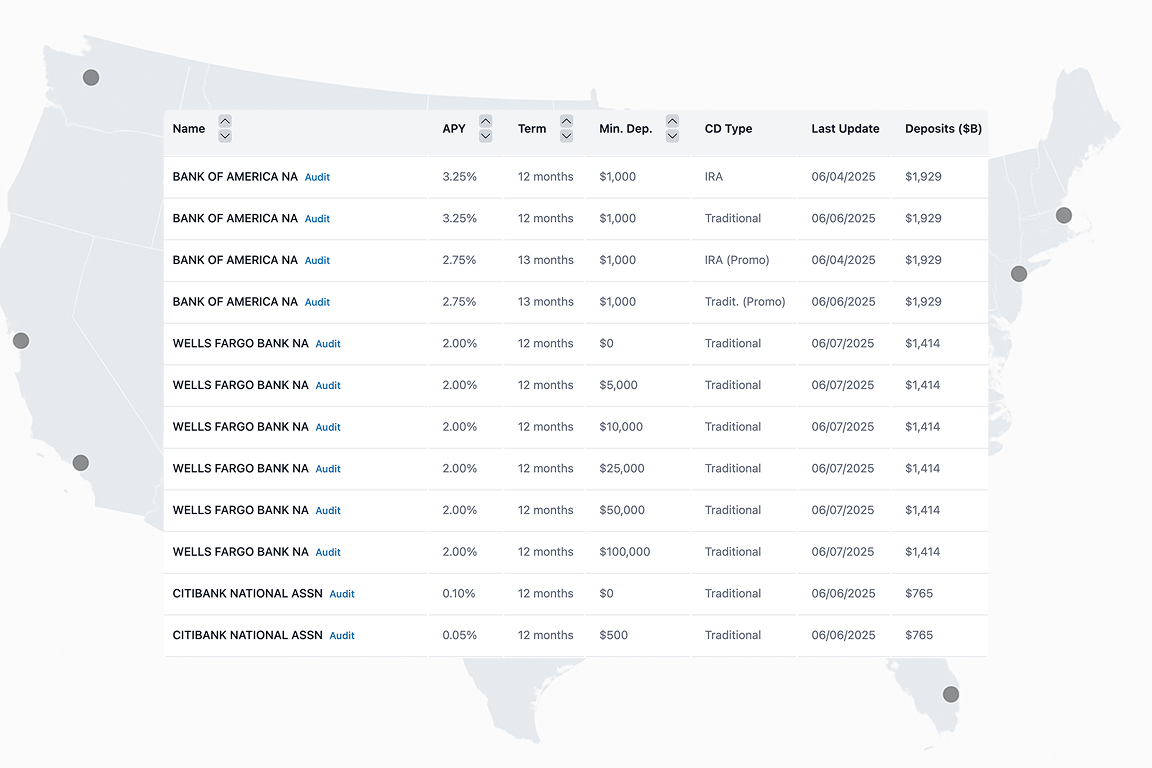Click the Tradit. (Promo) CD type cell
This screenshot has height=768, width=1152.
[x=745, y=302]
